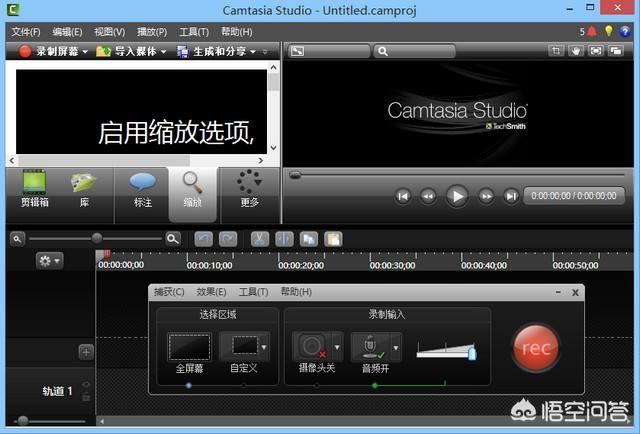Click the add track plus button
This screenshot has width=640, height=434.
click(x=86, y=352)
